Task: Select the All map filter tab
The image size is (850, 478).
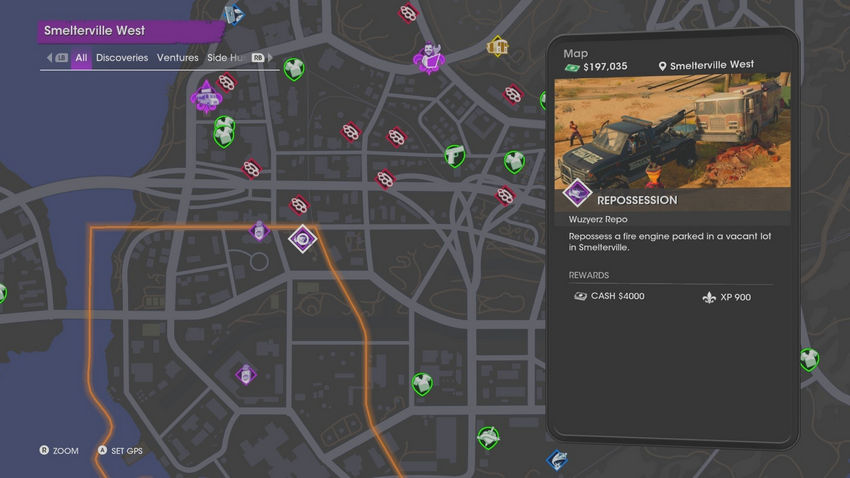Action: [81, 58]
